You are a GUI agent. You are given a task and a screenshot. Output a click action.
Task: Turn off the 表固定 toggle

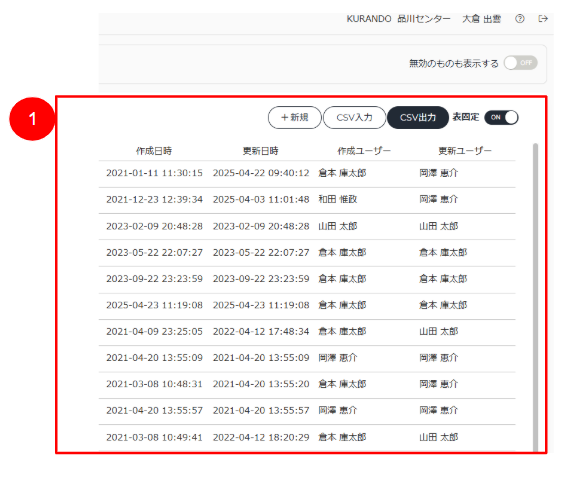click(501, 117)
